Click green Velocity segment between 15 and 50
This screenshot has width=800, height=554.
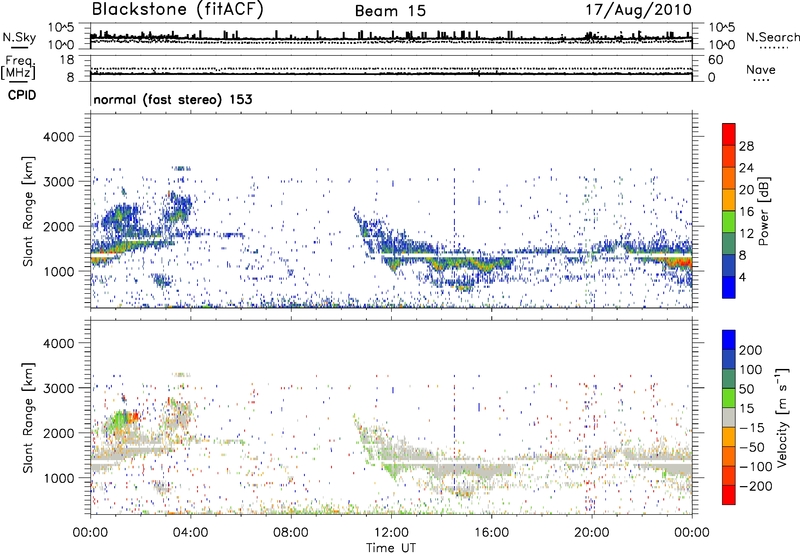coord(729,398)
